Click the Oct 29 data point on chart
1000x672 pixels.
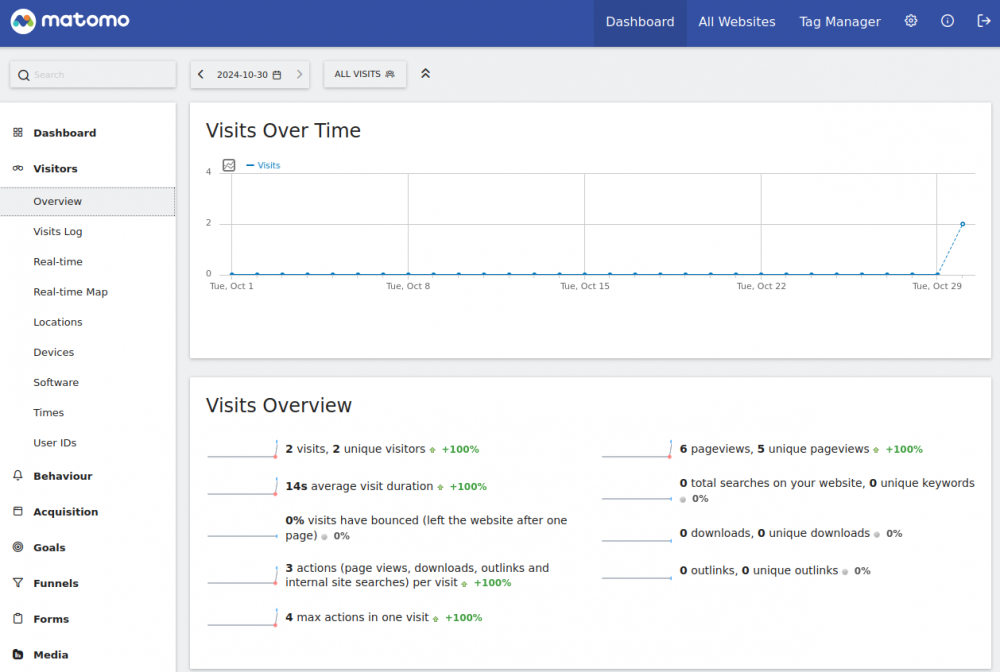(x=937, y=273)
